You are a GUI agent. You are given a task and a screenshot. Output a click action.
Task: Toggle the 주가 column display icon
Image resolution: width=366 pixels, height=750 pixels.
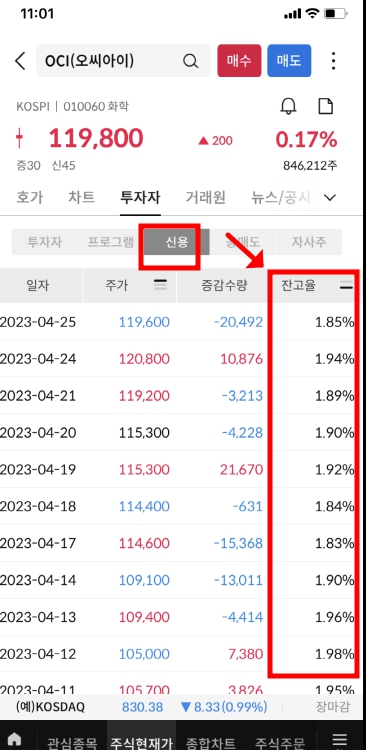coord(161,285)
